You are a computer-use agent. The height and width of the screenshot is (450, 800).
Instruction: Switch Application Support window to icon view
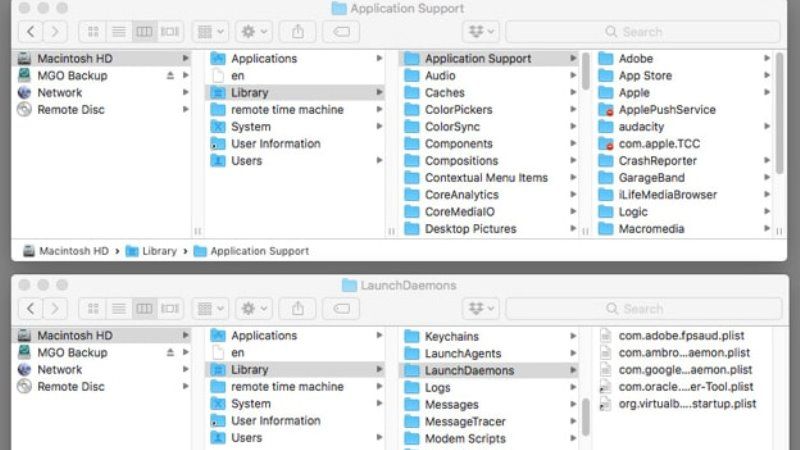(93, 32)
